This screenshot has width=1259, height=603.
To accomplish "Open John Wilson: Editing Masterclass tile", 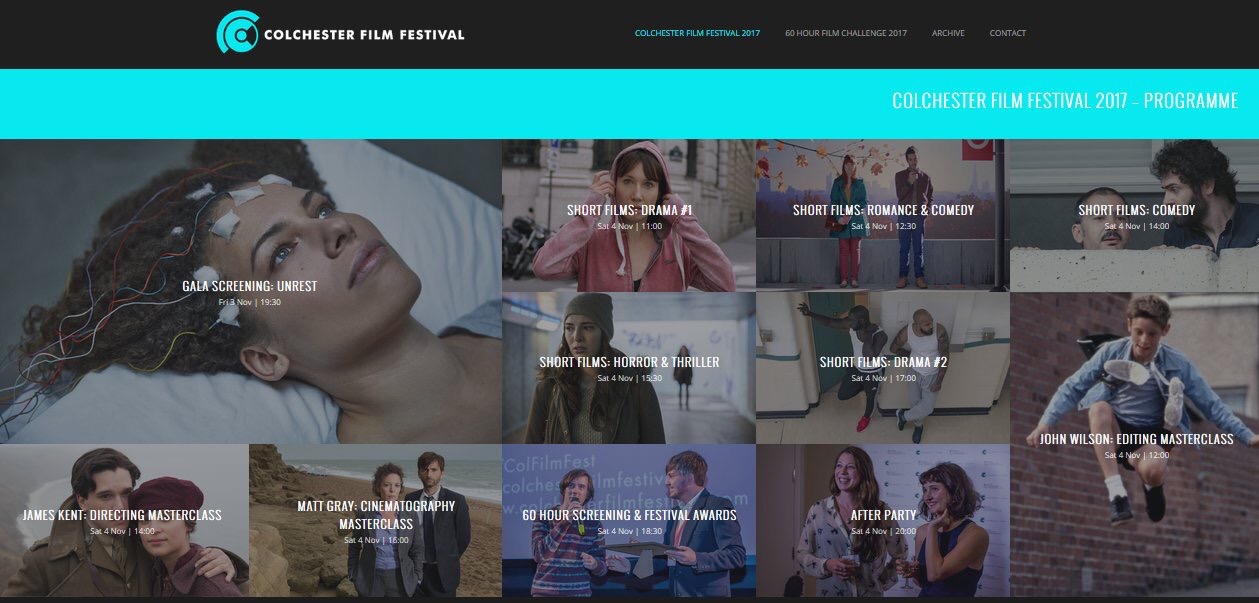I will (1134, 444).
